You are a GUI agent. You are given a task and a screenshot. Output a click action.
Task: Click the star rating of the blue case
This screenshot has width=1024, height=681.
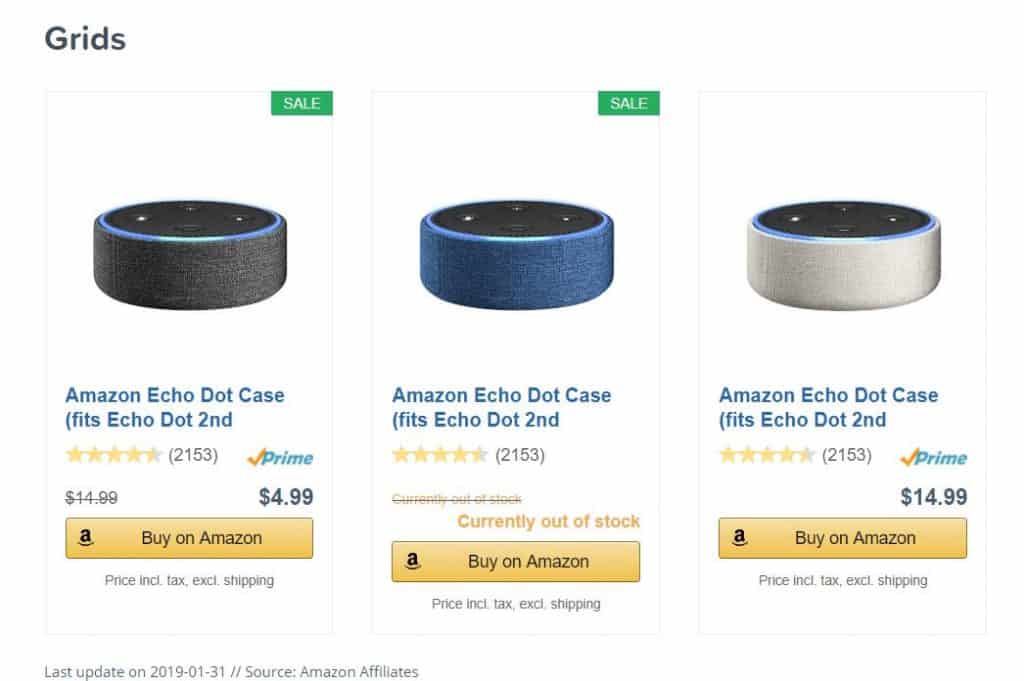(440, 454)
